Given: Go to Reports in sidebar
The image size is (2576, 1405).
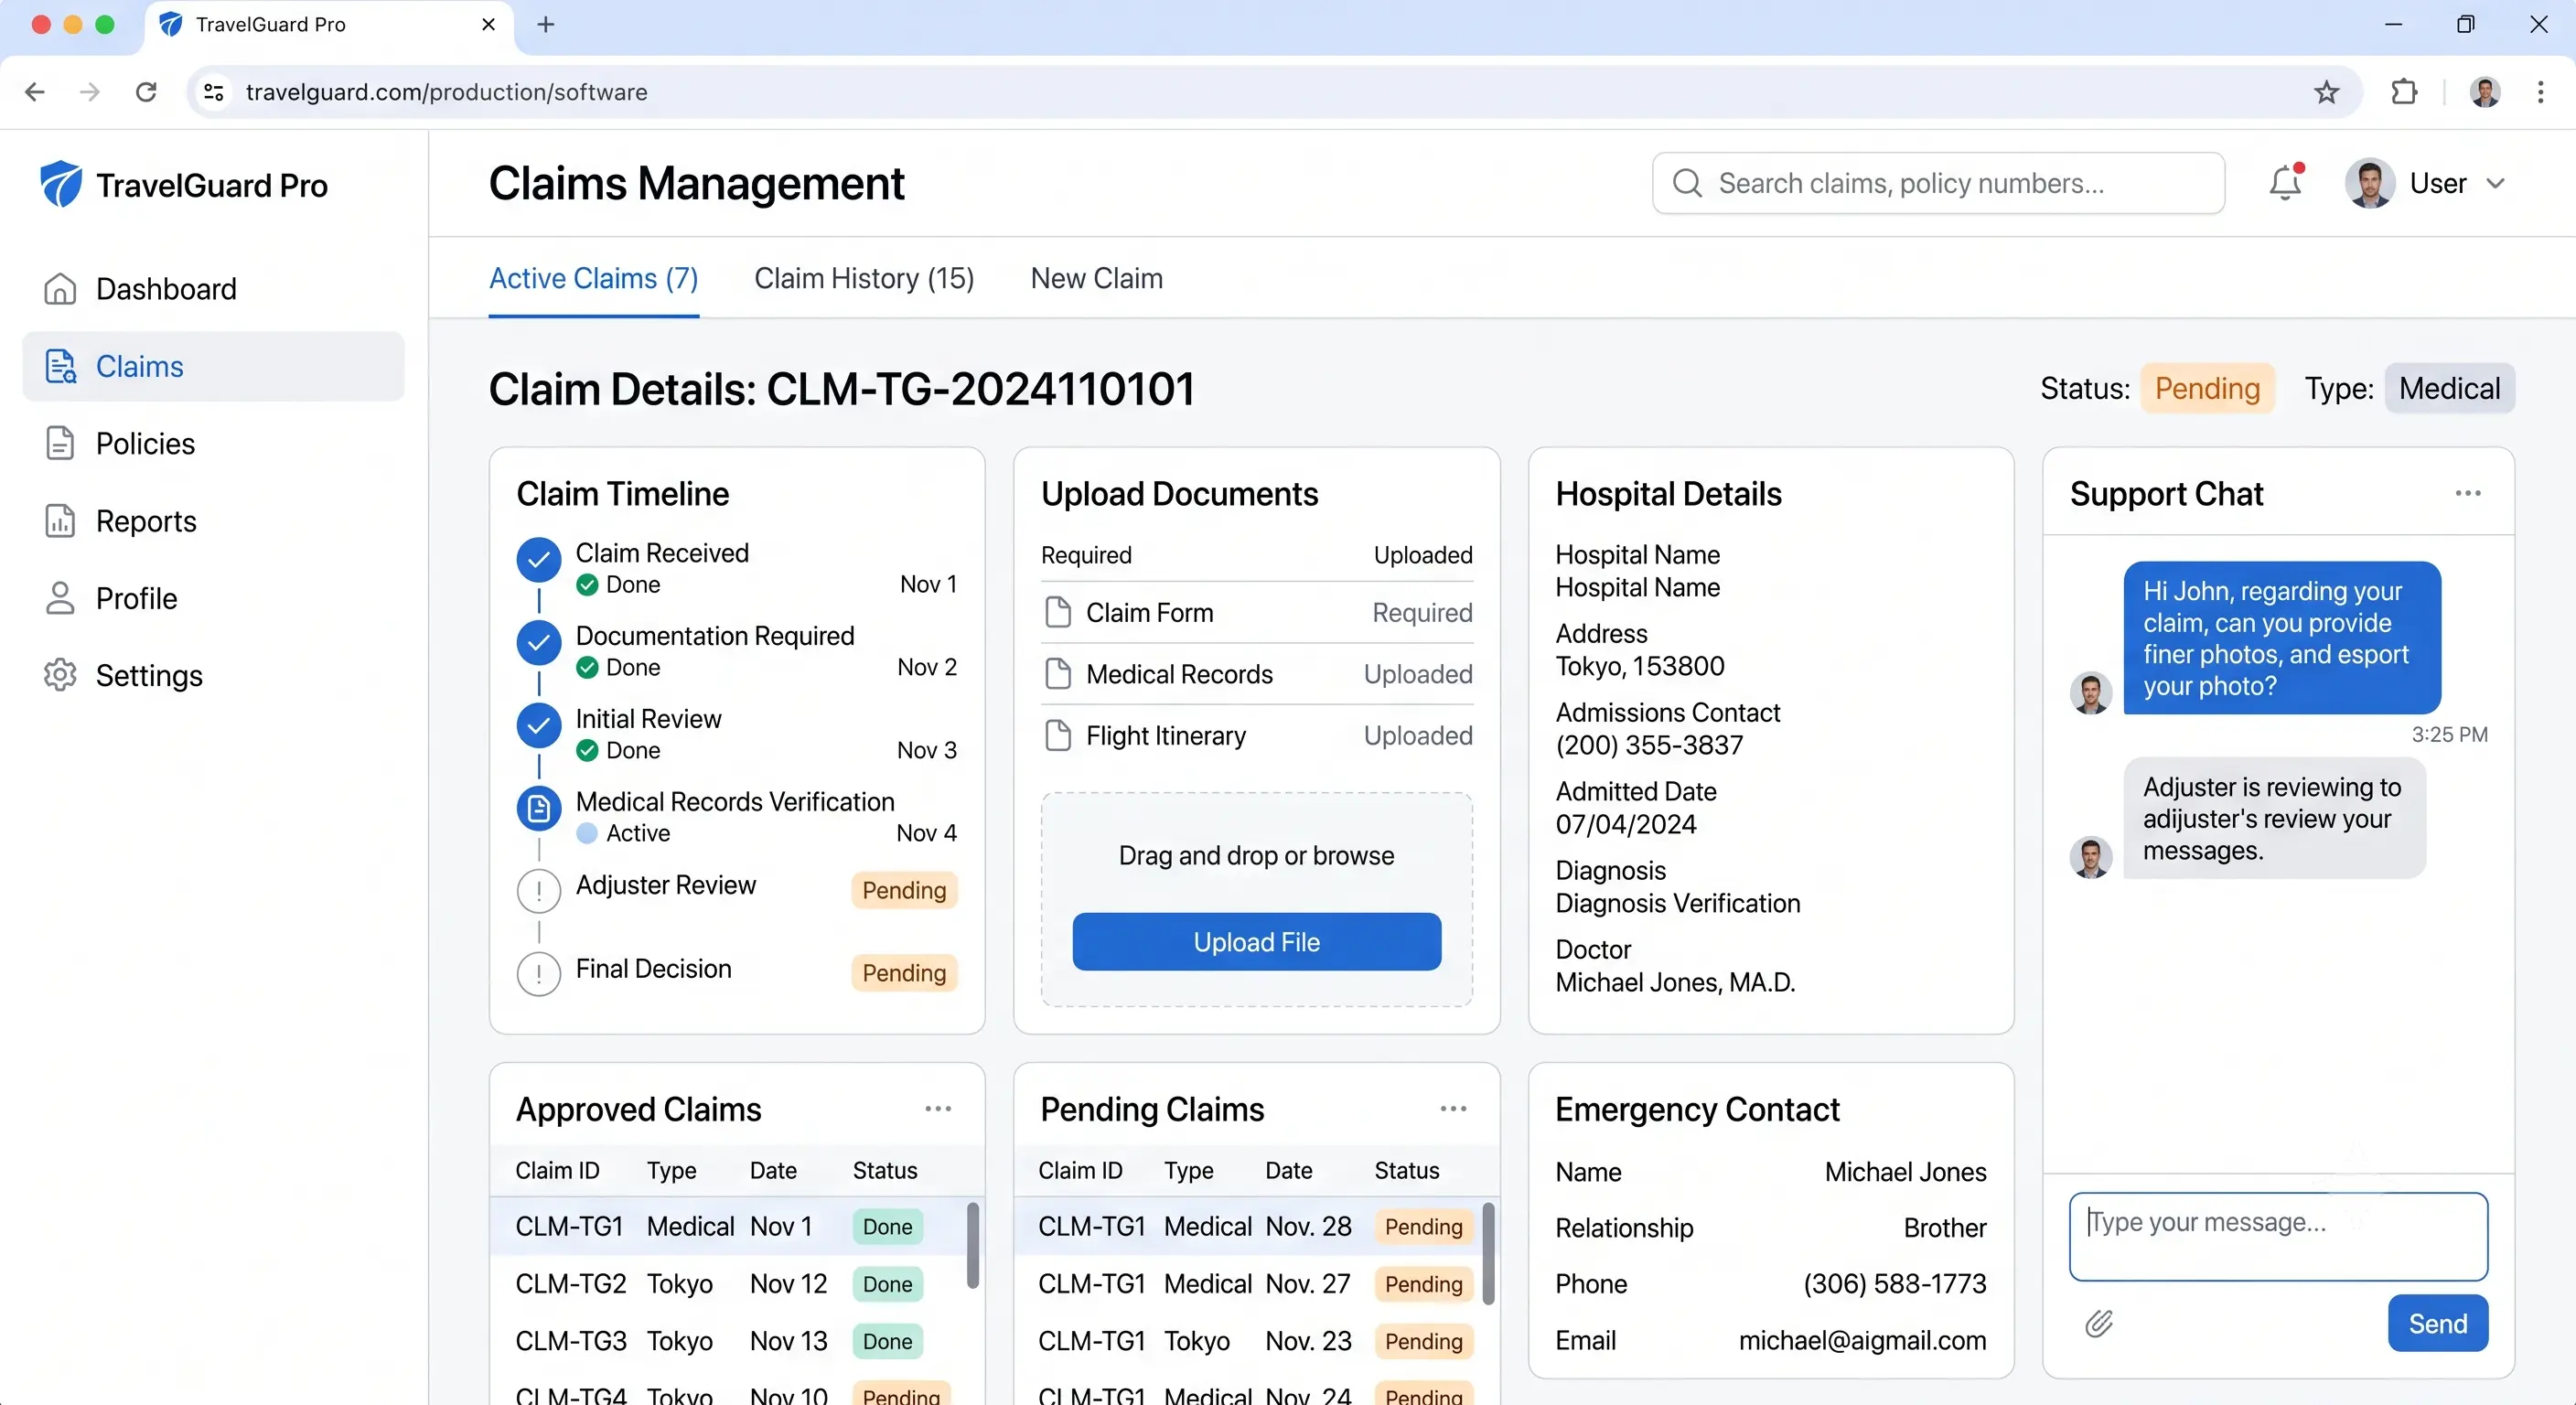Looking at the screenshot, I should pyautogui.click(x=213, y=521).
